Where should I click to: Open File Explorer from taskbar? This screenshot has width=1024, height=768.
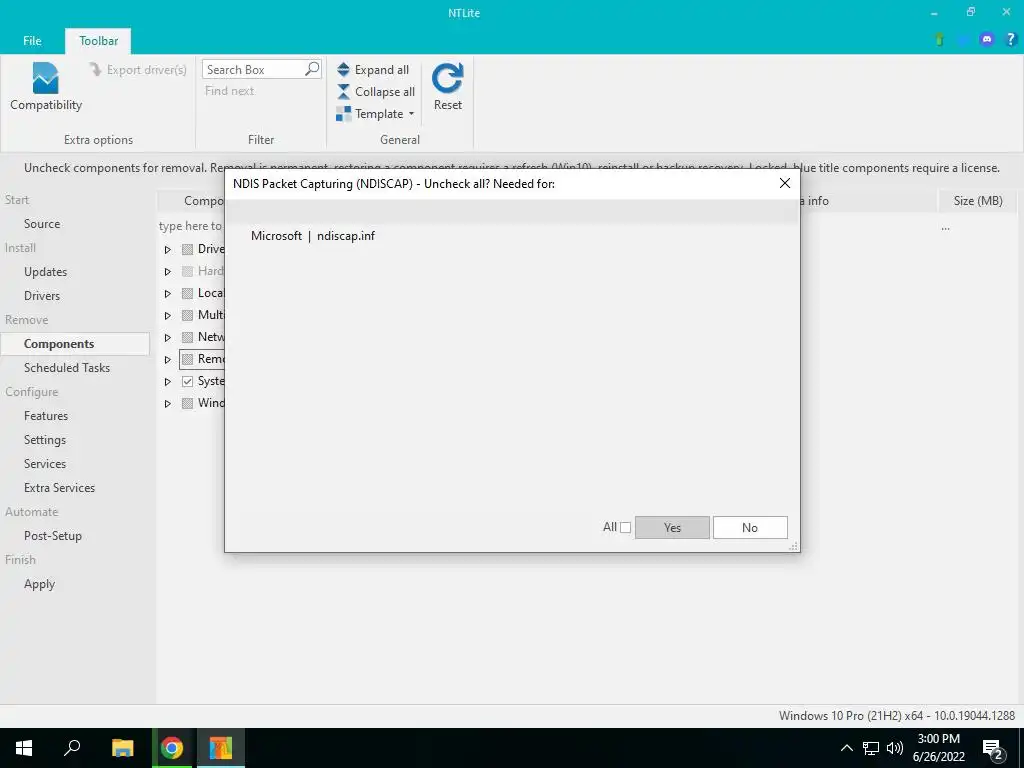click(x=122, y=748)
